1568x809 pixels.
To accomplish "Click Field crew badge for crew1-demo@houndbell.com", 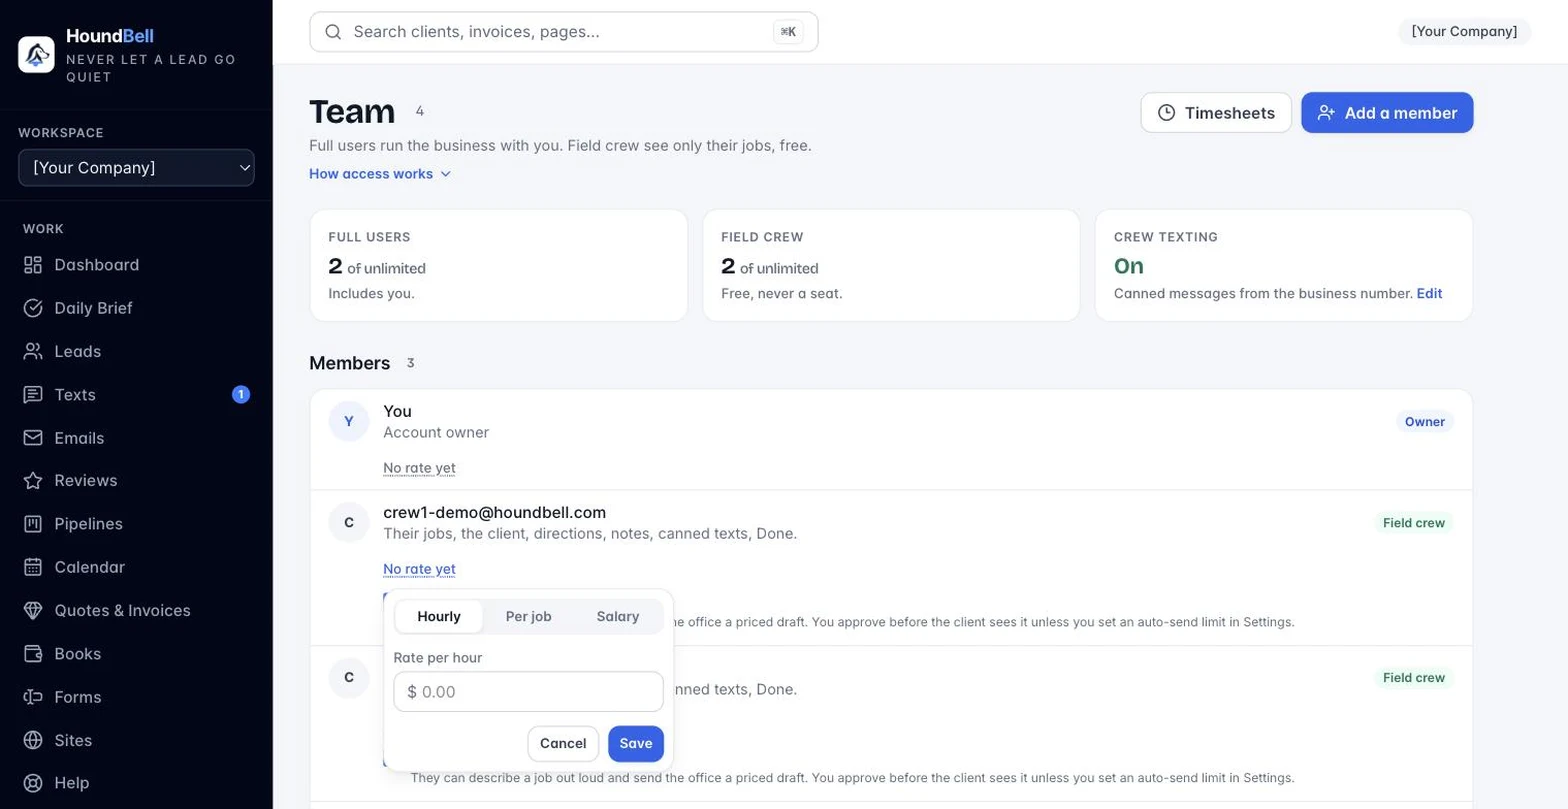I will pos(1414,523).
